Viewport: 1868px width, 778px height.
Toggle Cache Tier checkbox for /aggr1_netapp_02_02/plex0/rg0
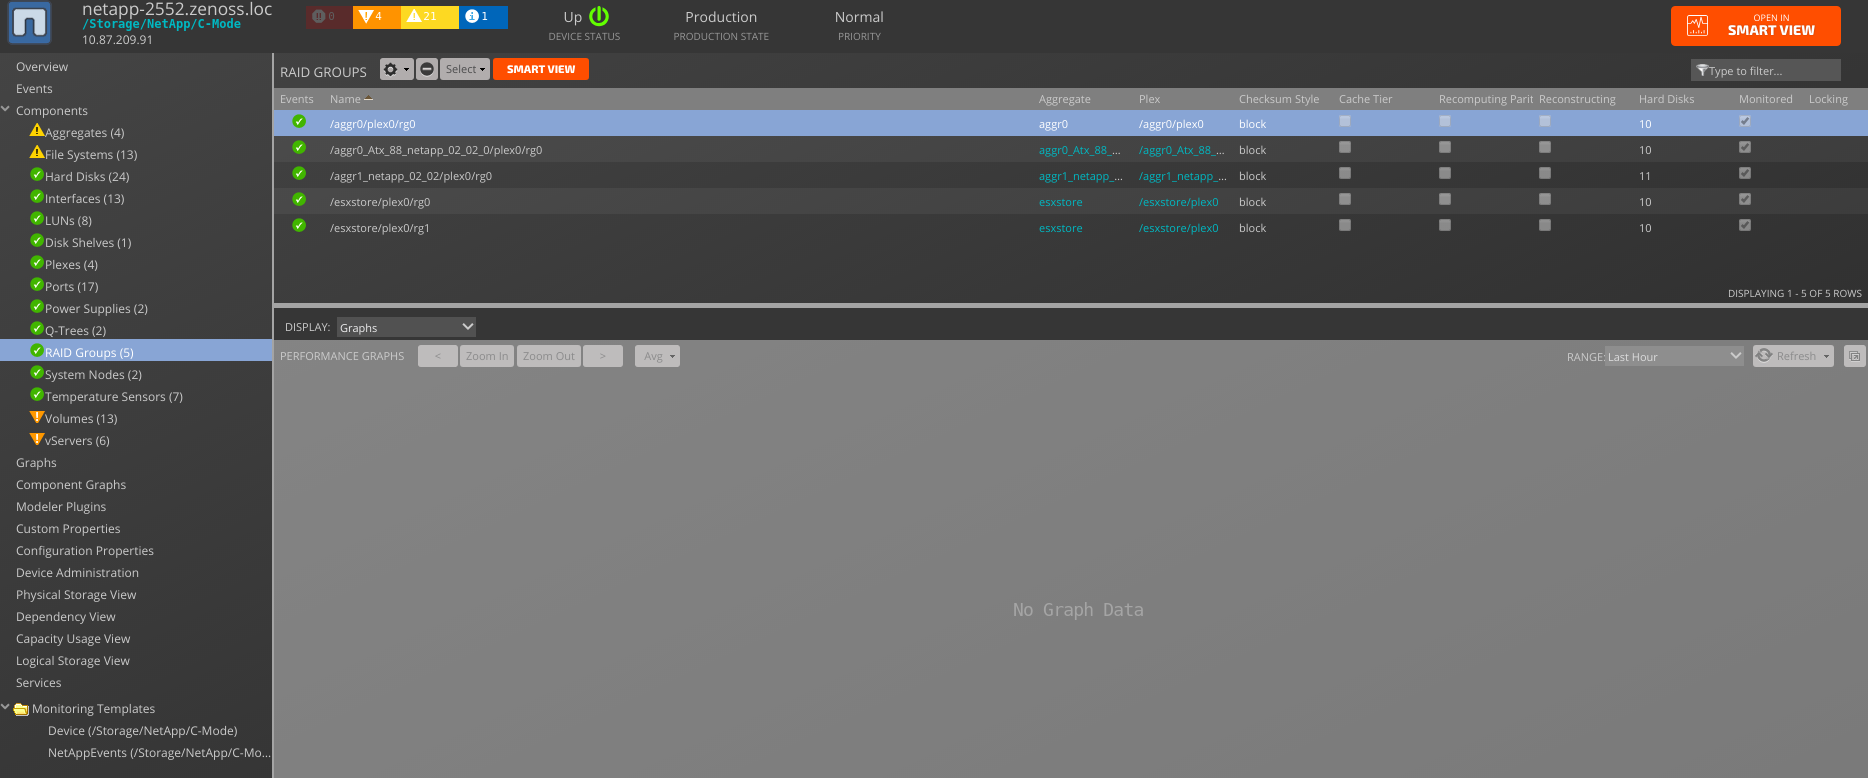[x=1345, y=173]
